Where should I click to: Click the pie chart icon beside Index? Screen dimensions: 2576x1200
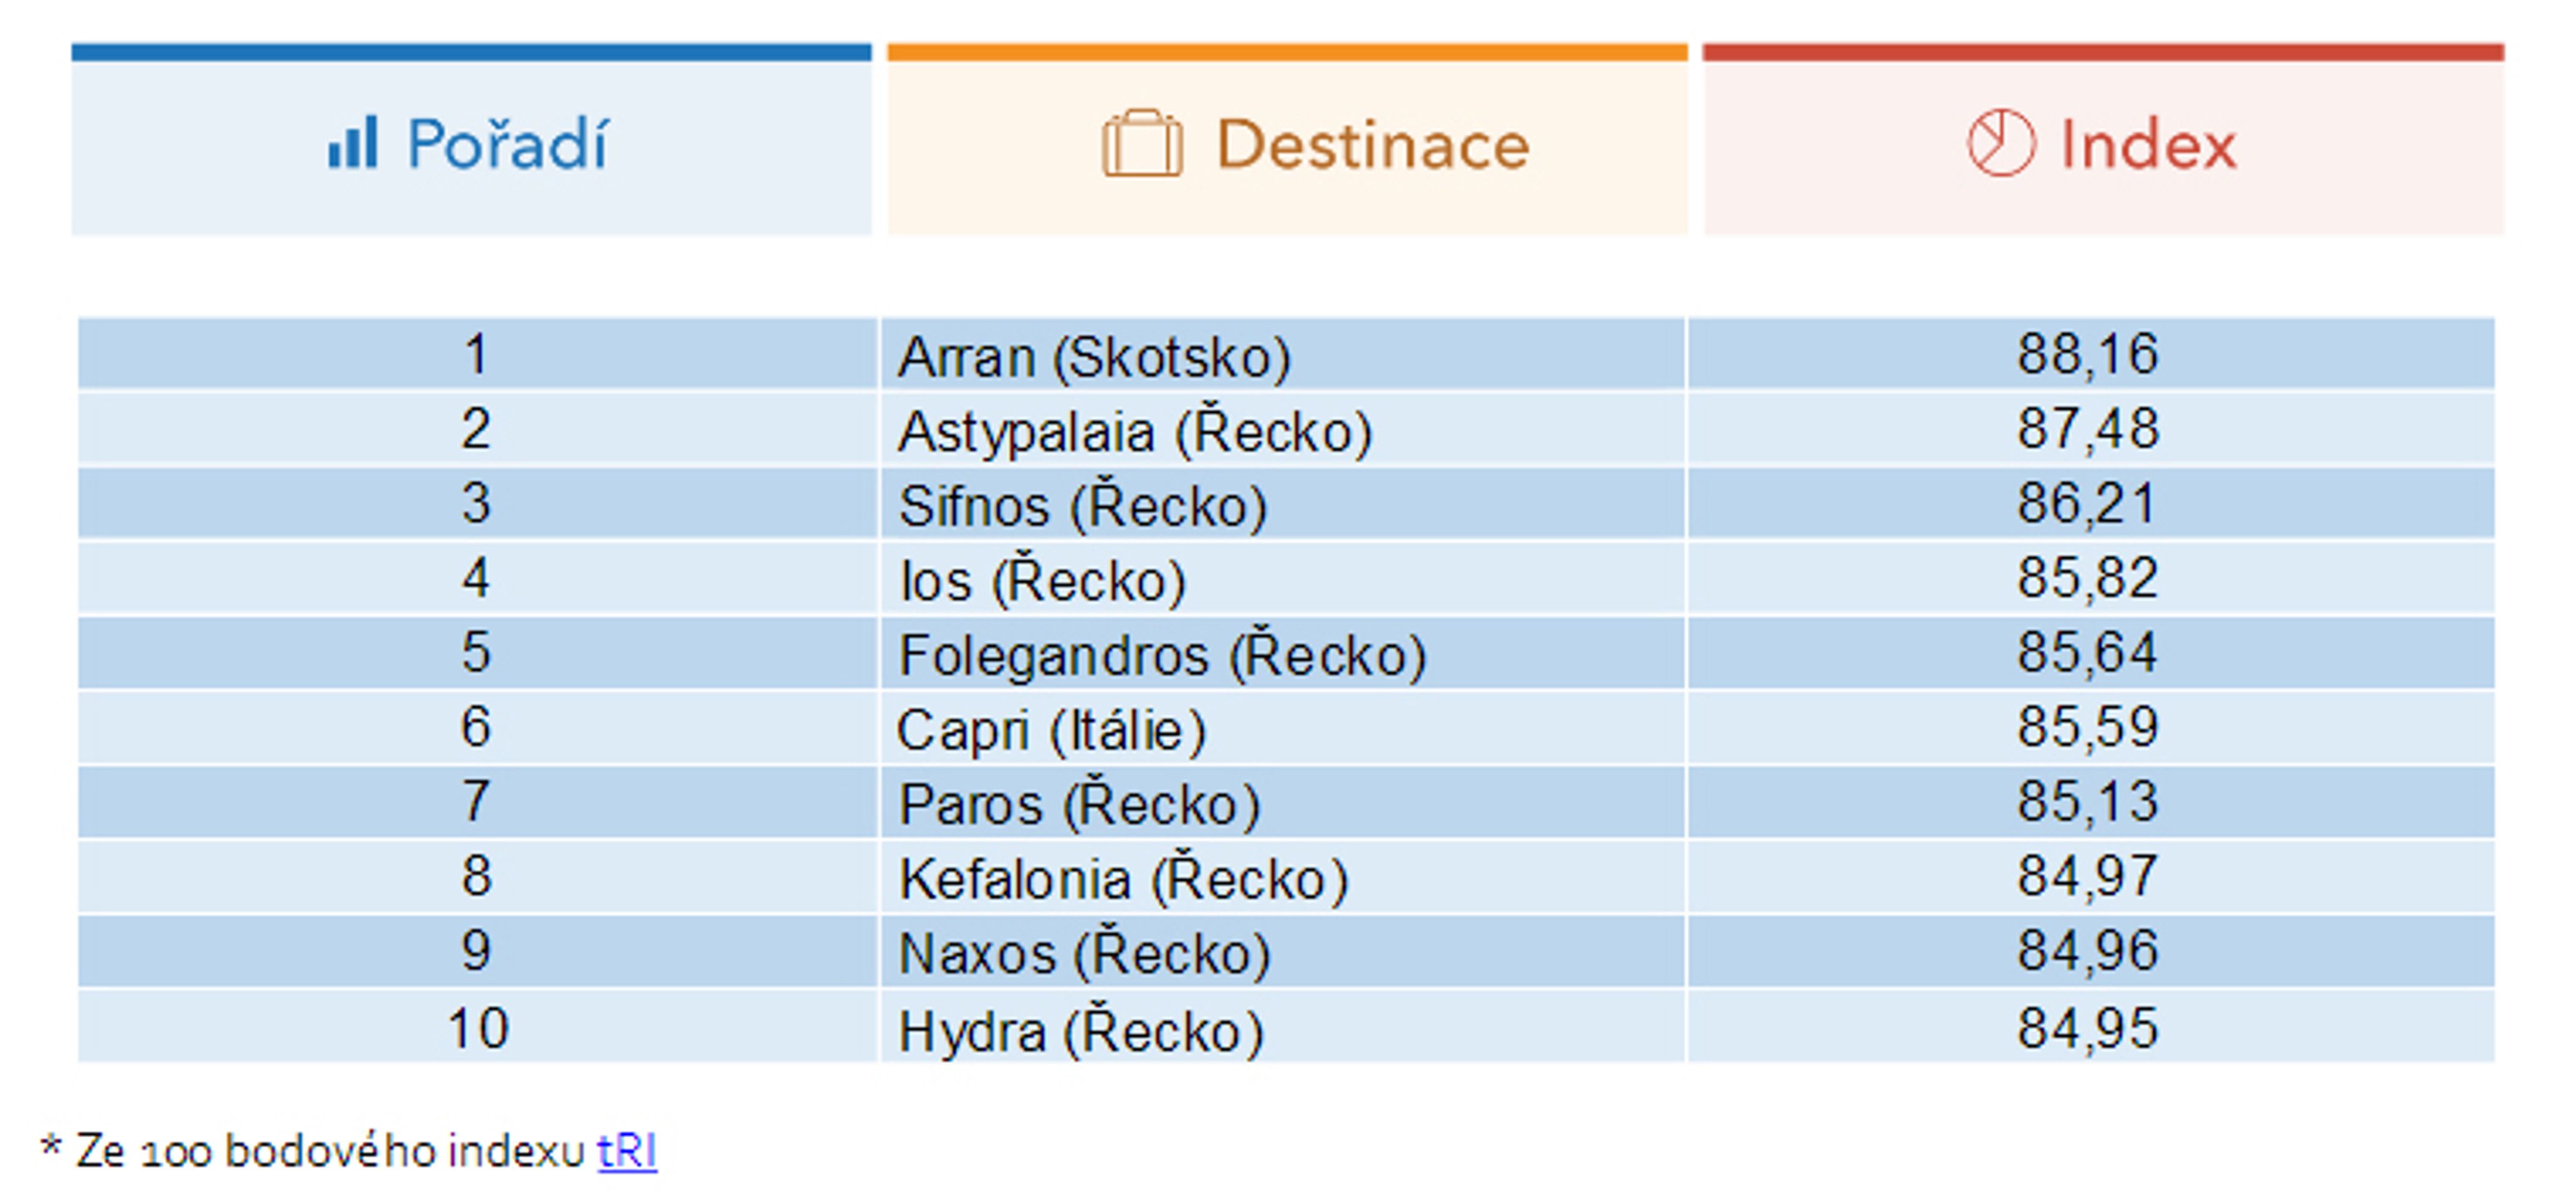2001,143
